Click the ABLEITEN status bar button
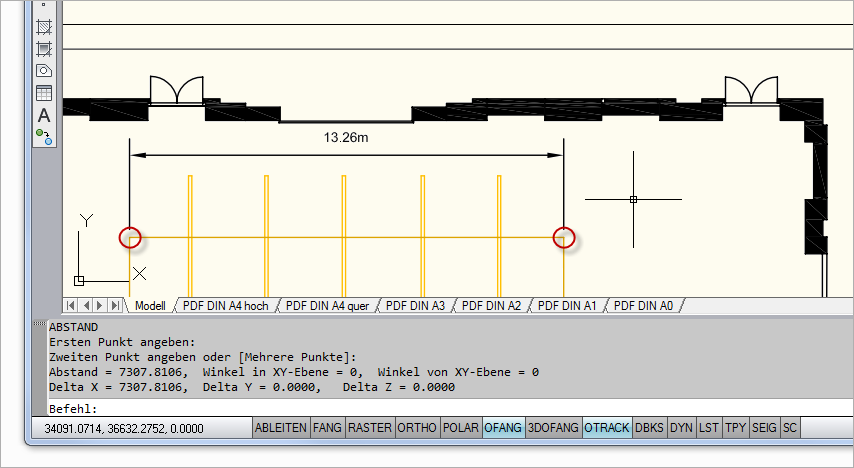Image resolution: width=854 pixels, height=468 pixels. tap(281, 428)
